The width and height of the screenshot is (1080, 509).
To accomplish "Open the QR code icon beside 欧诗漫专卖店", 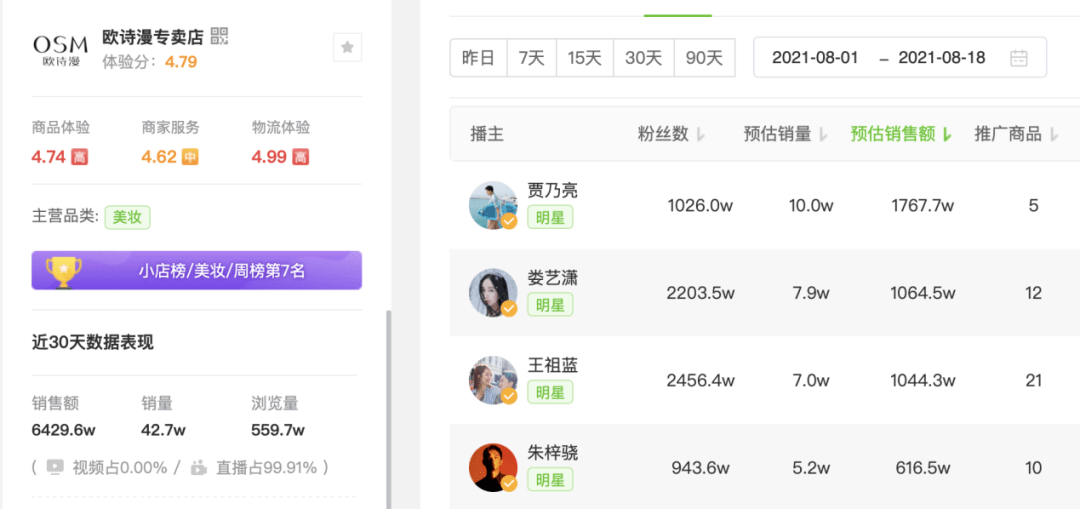I will (219, 36).
